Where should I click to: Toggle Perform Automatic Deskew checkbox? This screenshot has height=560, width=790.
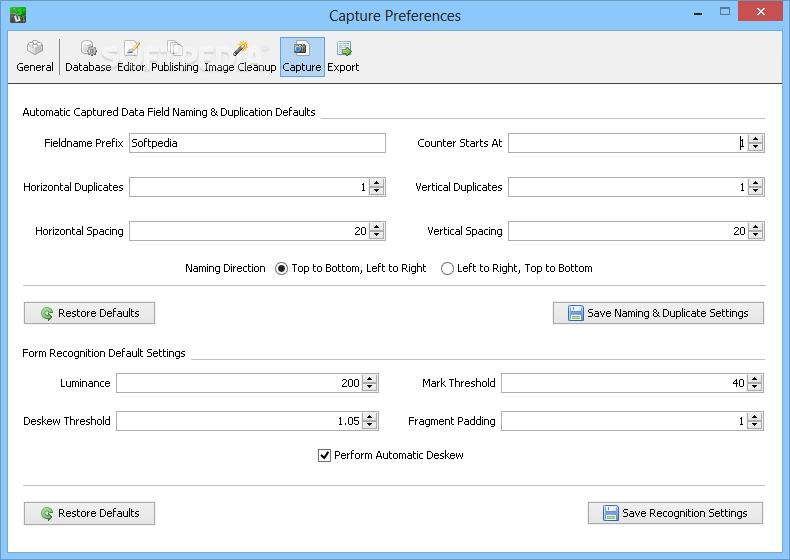coord(324,456)
